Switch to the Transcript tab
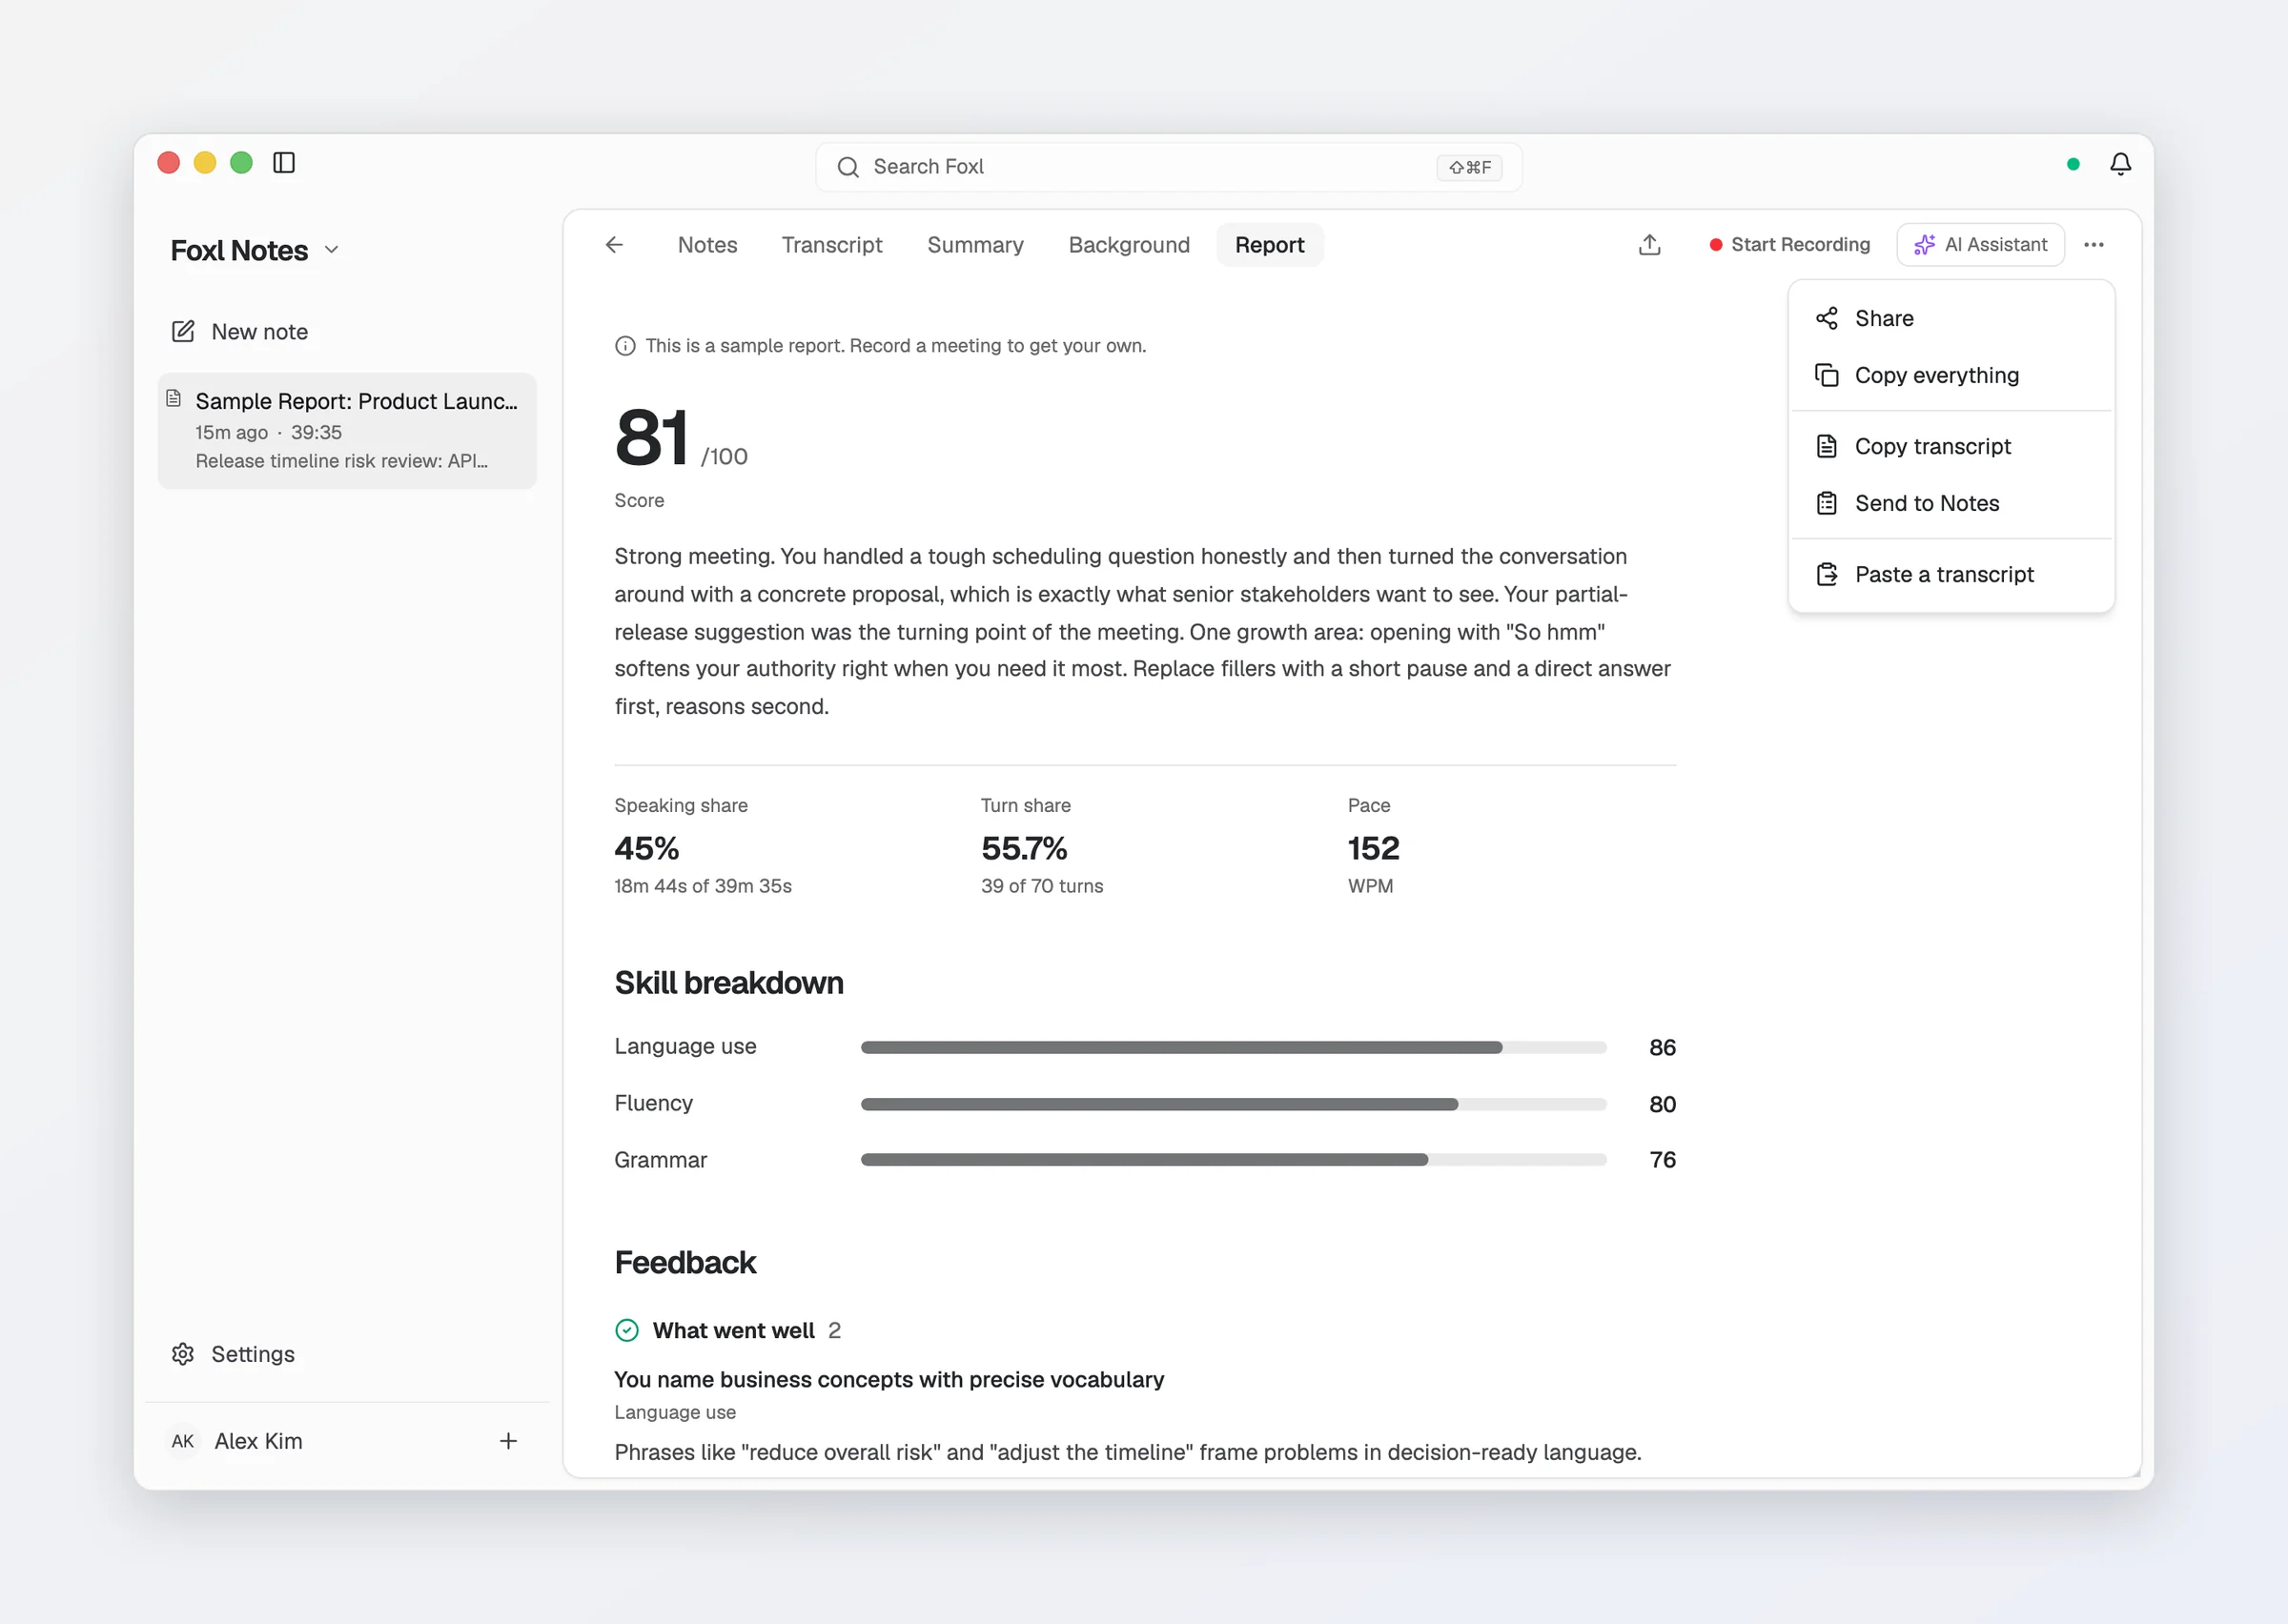The image size is (2288, 1624). [832, 245]
